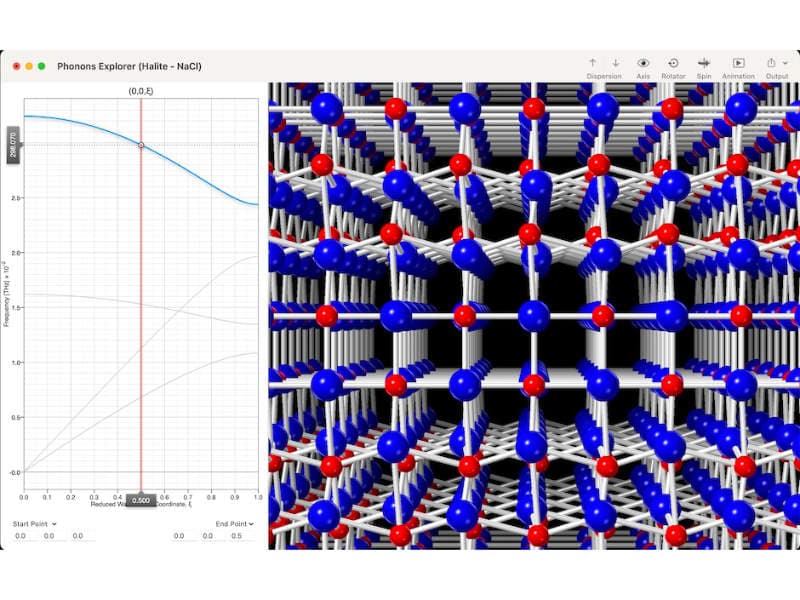
Task: Click the 0.500 wave vector value tag
Action: (x=141, y=501)
